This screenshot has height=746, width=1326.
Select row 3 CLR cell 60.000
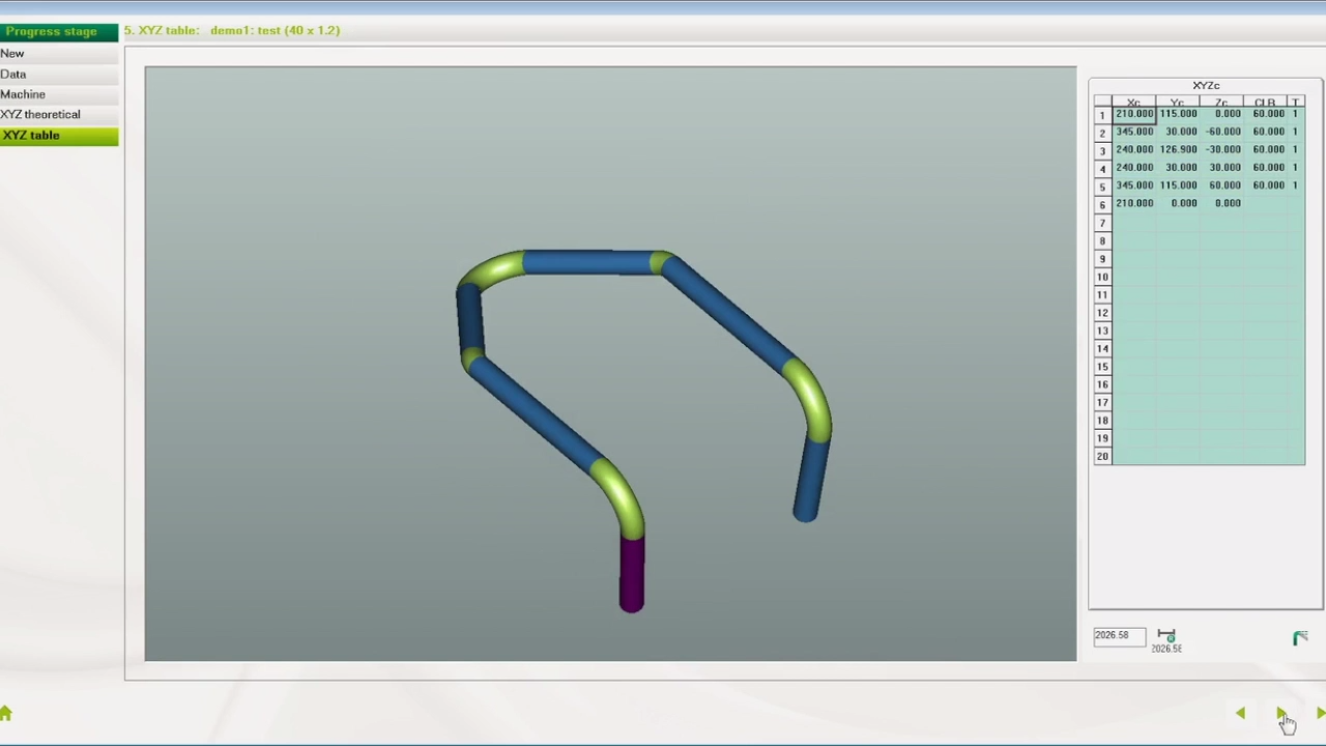1265,150
